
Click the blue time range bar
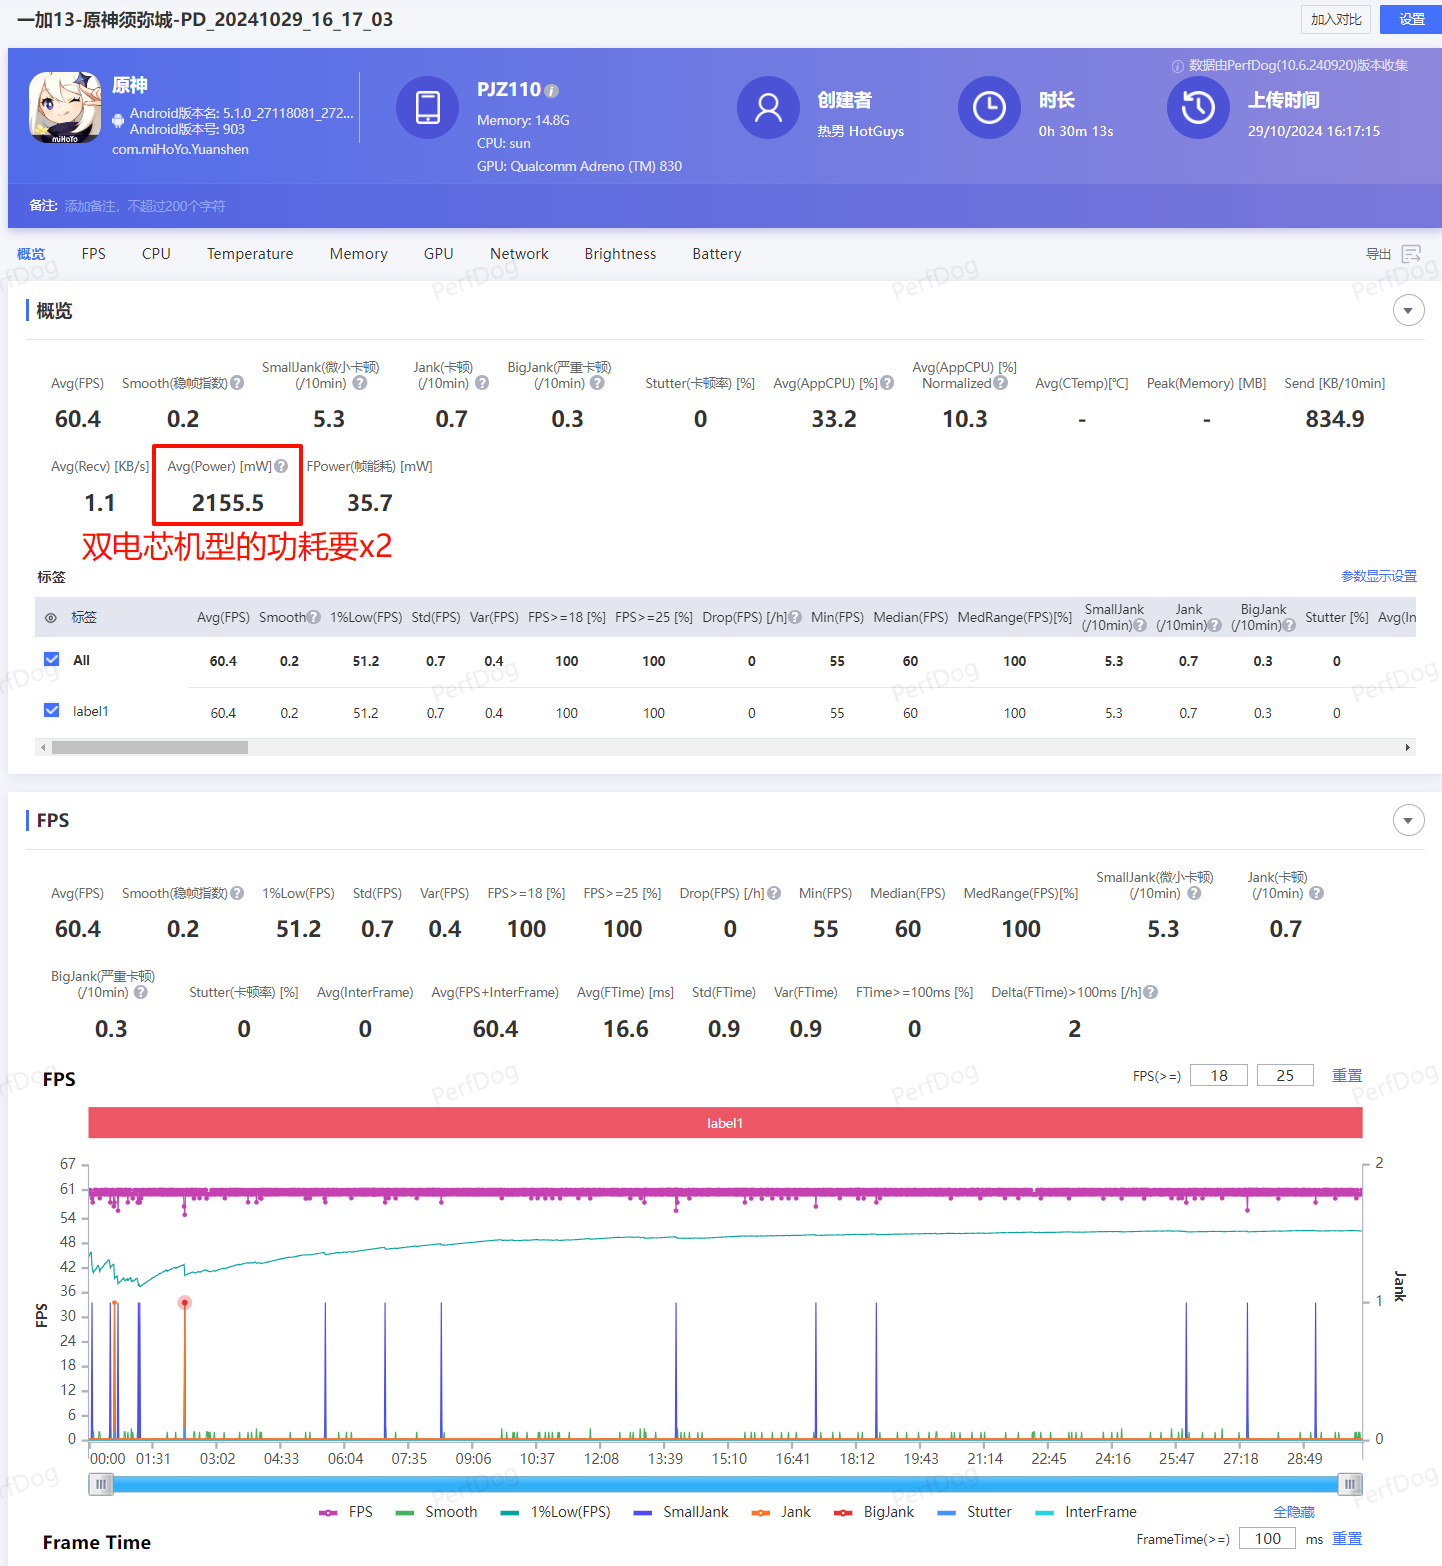725,1485
